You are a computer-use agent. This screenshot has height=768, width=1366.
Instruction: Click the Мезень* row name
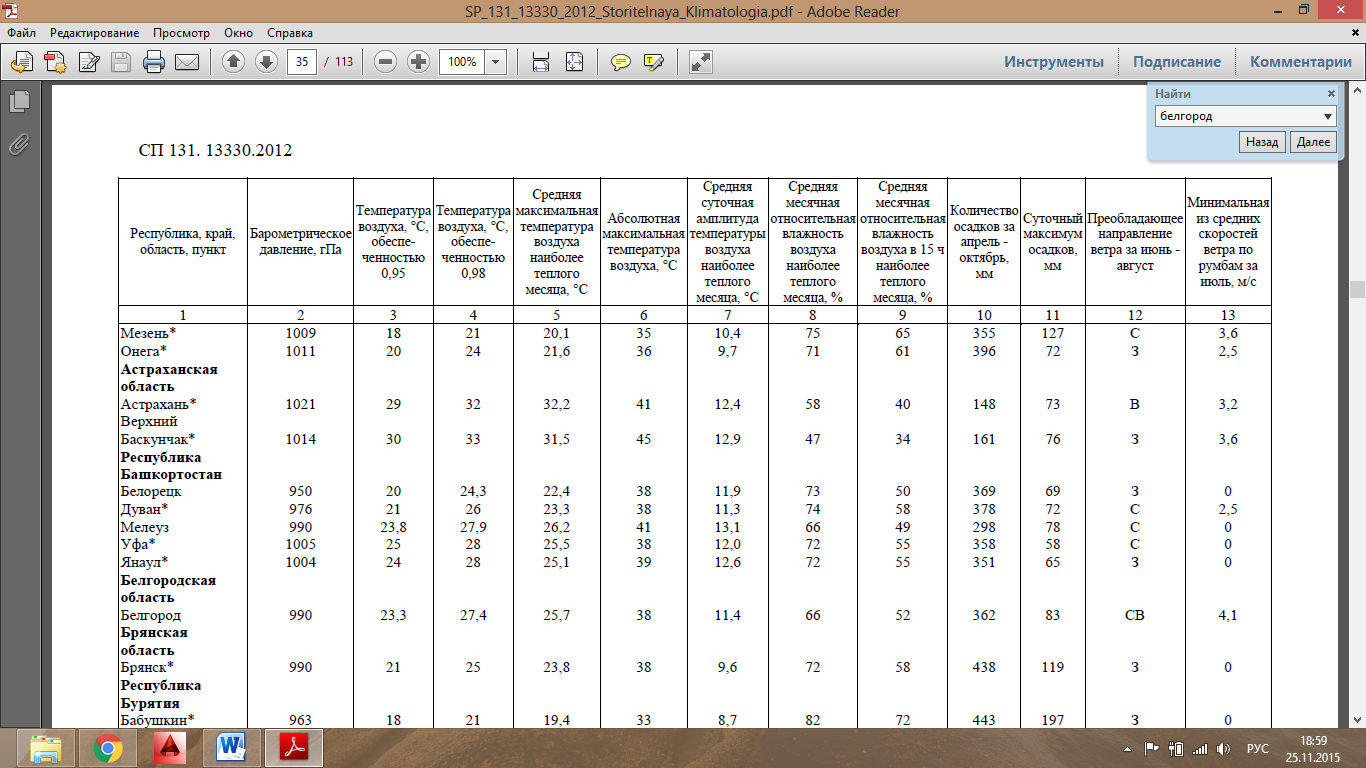point(149,332)
